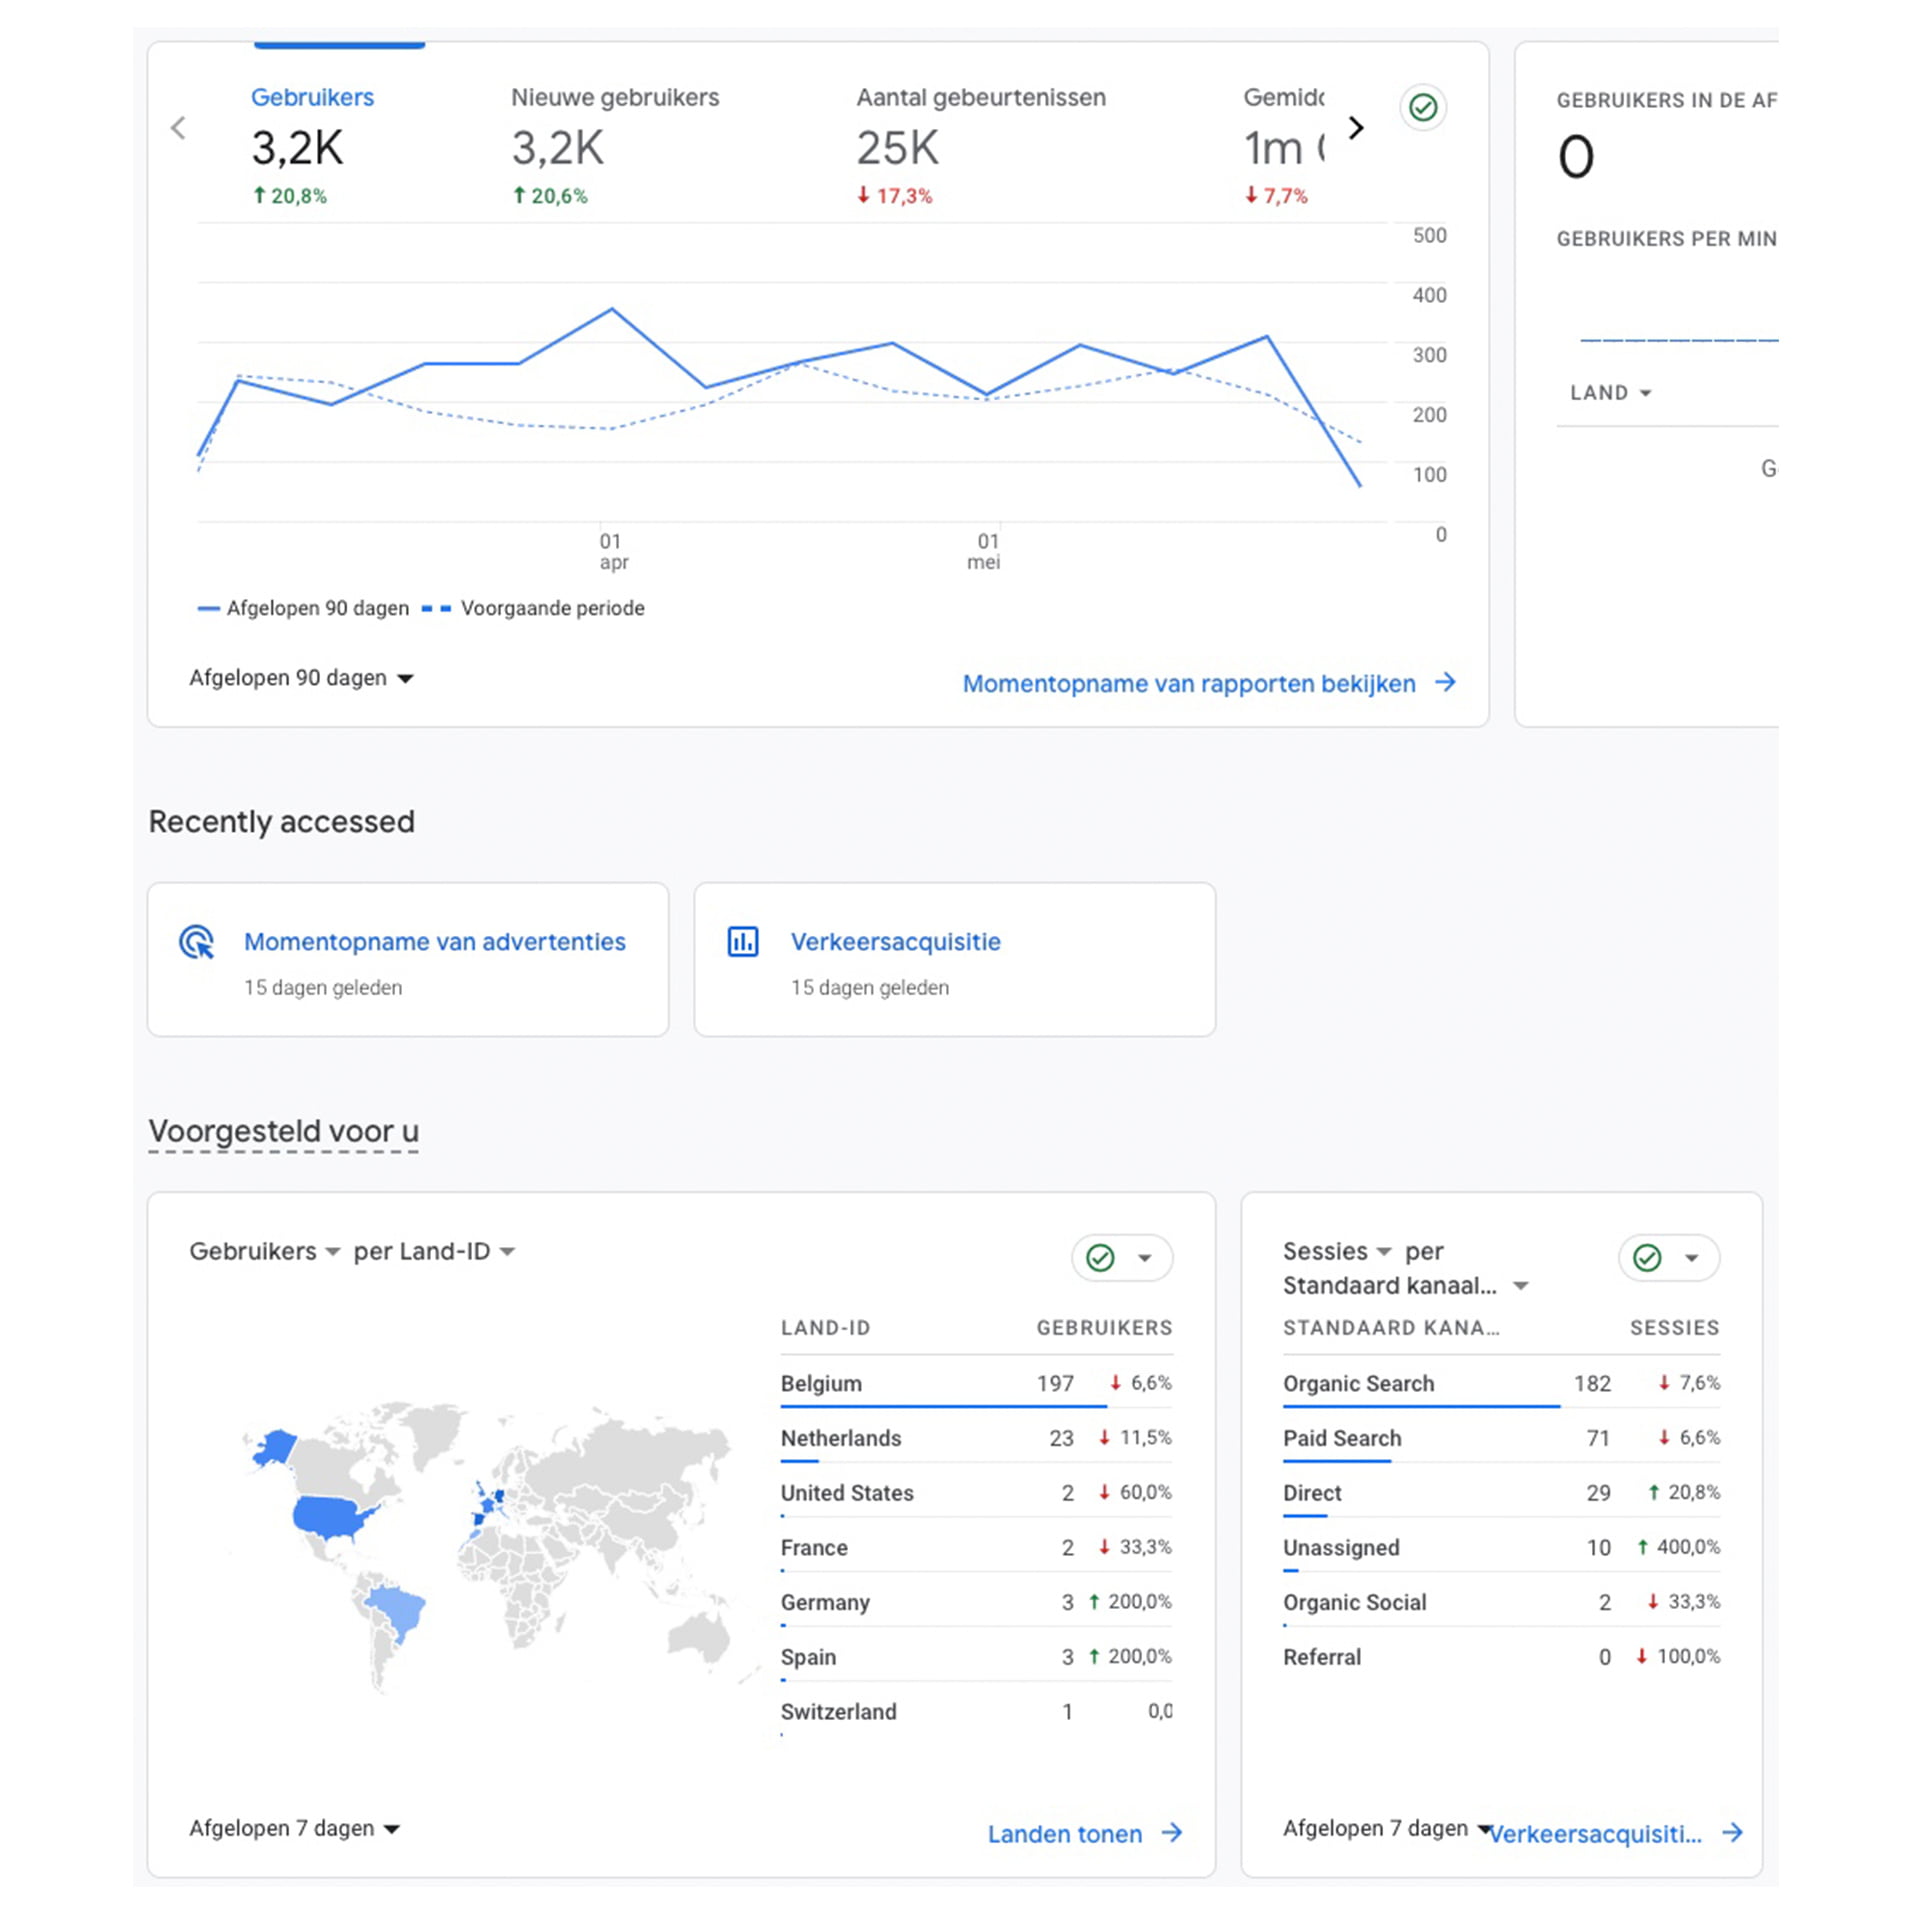
Task: Click the Voorgaande periode legend entry
Action: (534, 608)
